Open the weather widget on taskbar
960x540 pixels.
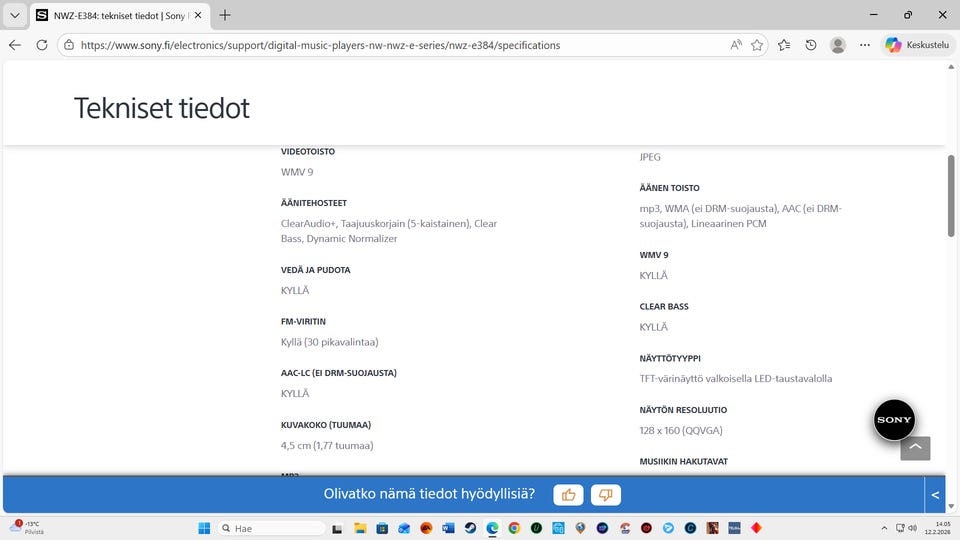click(x=28, y=528)
